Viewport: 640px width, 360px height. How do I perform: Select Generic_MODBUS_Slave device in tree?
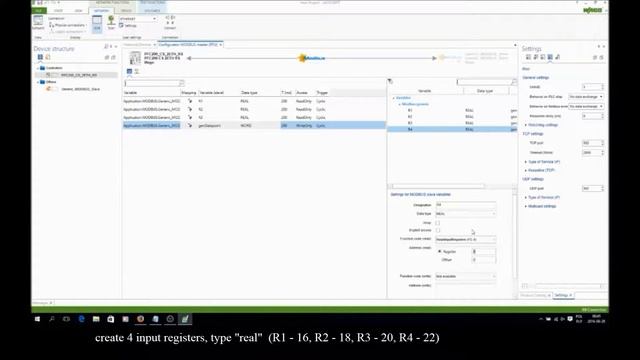tap(80, 89)
